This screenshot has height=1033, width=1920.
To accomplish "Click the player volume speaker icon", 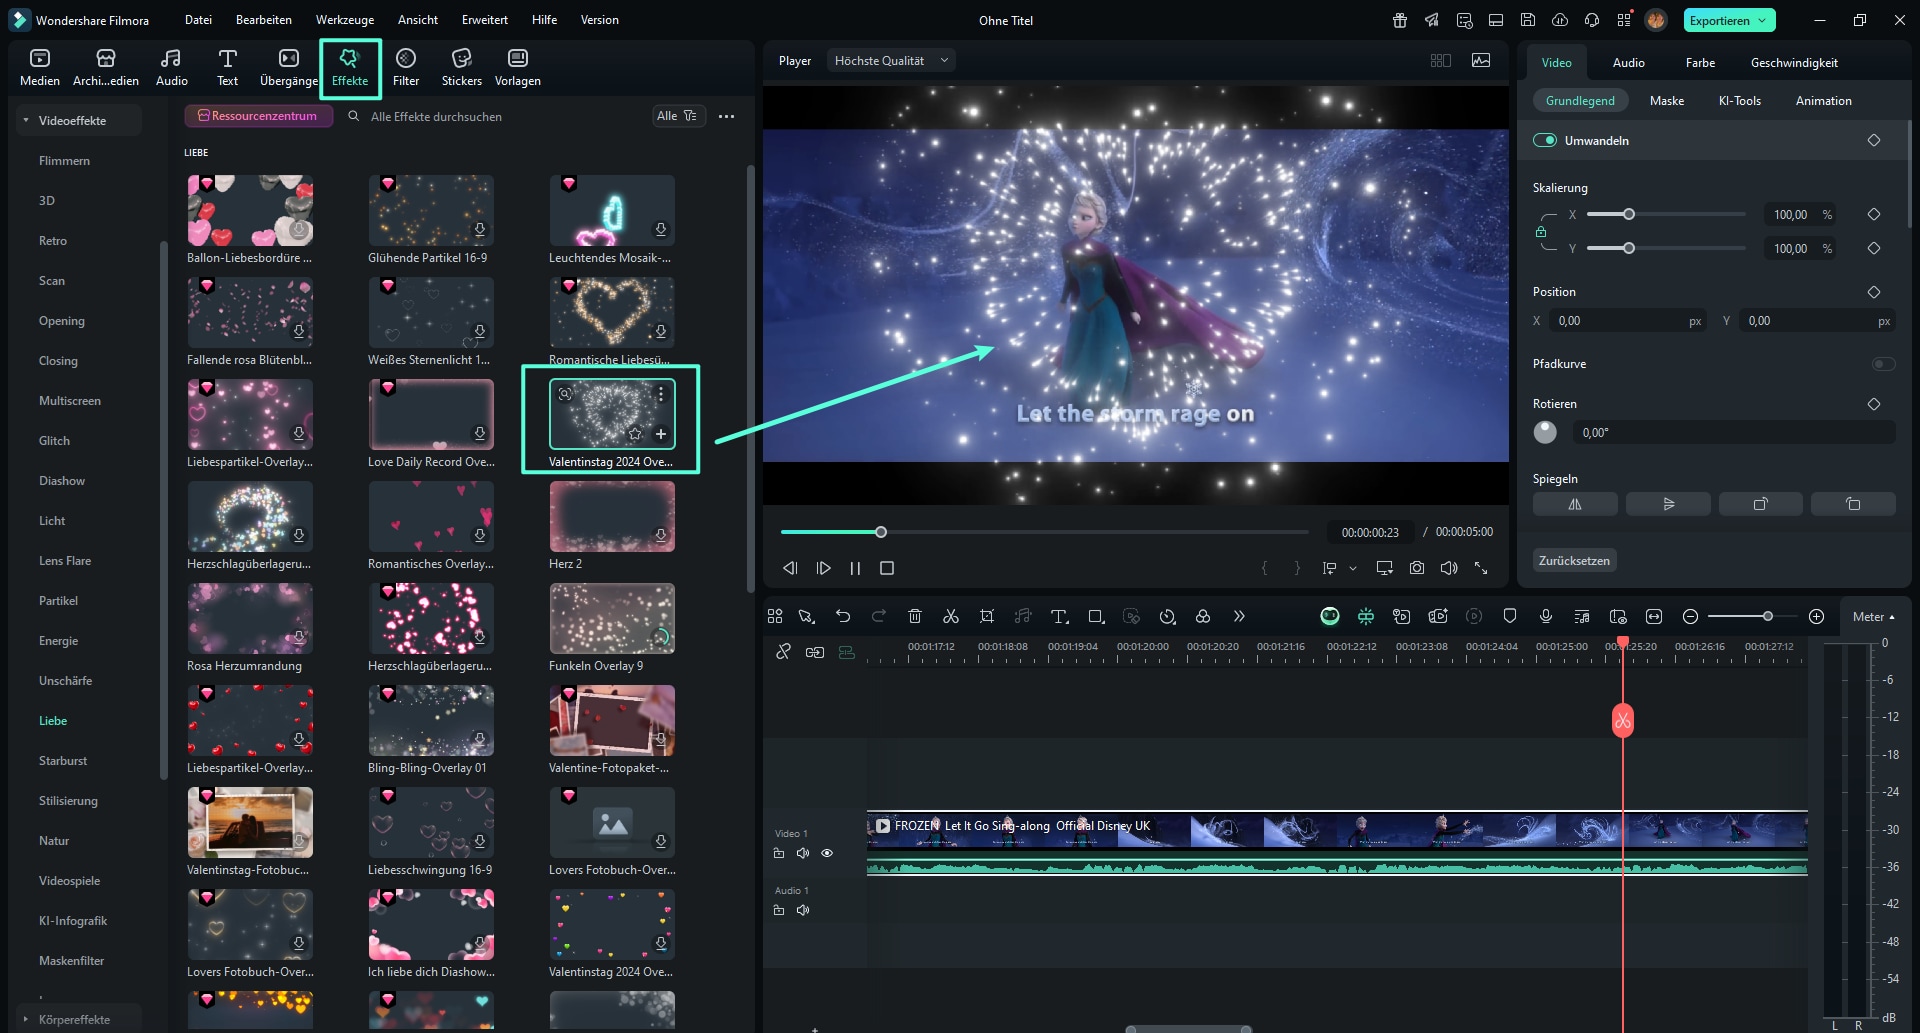I will [1449, 568].
